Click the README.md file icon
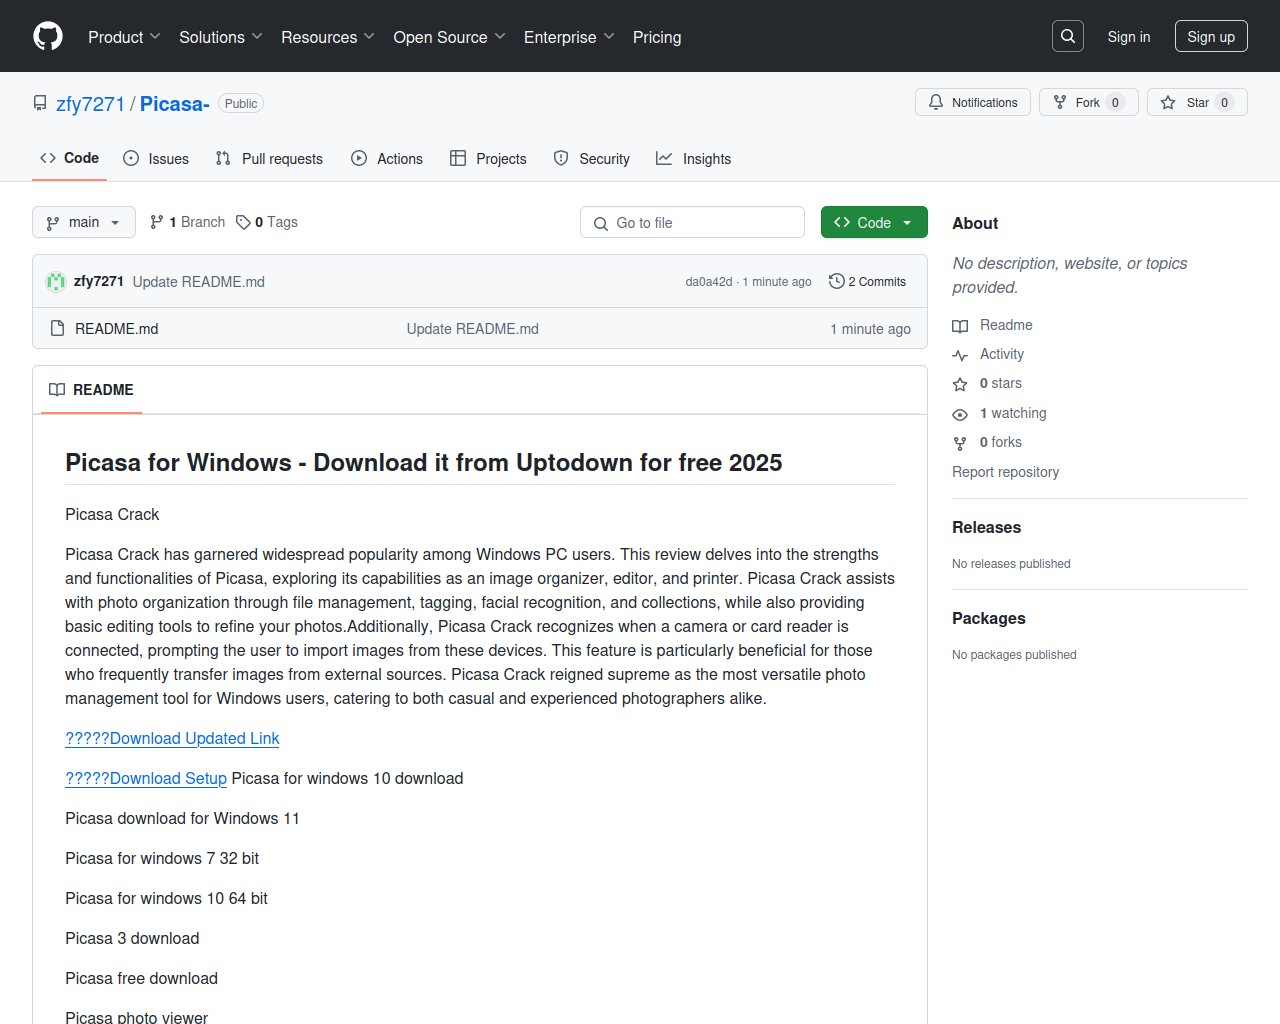Screen dimensions: 1280x1024 click(x=58, y=328)
